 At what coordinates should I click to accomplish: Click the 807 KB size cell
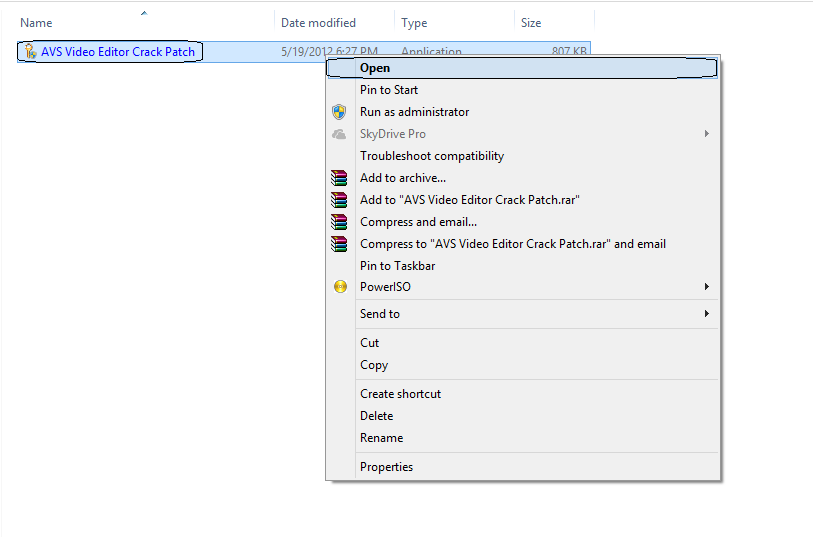coord(569,51)
